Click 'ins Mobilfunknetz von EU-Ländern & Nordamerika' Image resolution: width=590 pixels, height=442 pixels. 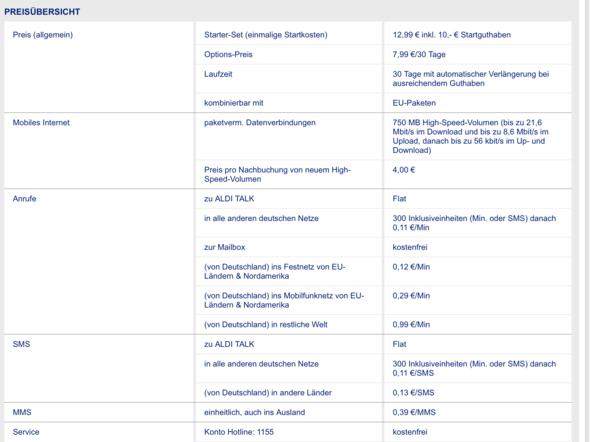coord(284,301)
